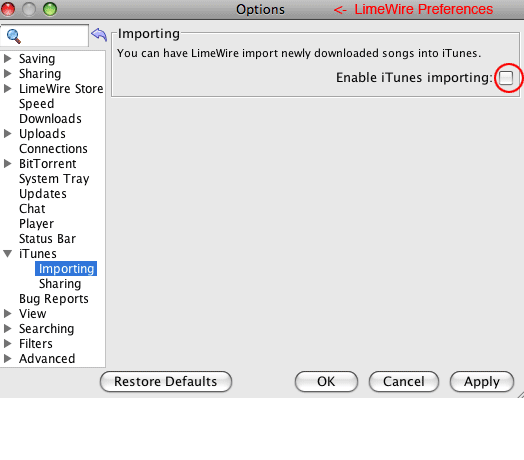This screenshot has width=524, height=460.
Task: Select the Uploads label
Action: (x=42, y=134)
